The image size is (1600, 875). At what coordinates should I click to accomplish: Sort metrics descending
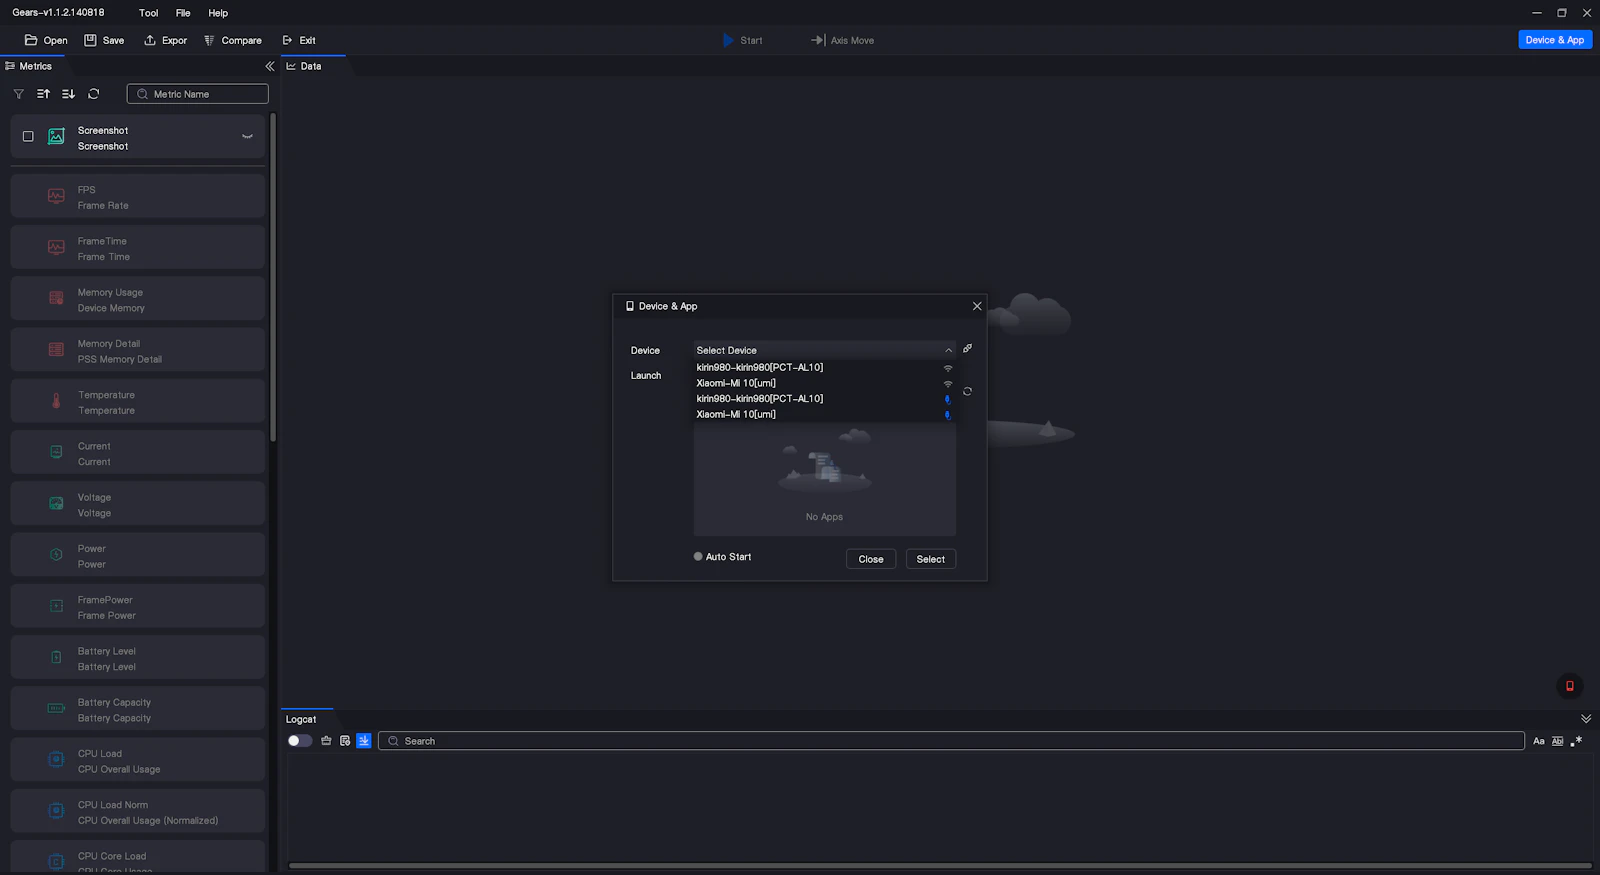tap(68, 94)
